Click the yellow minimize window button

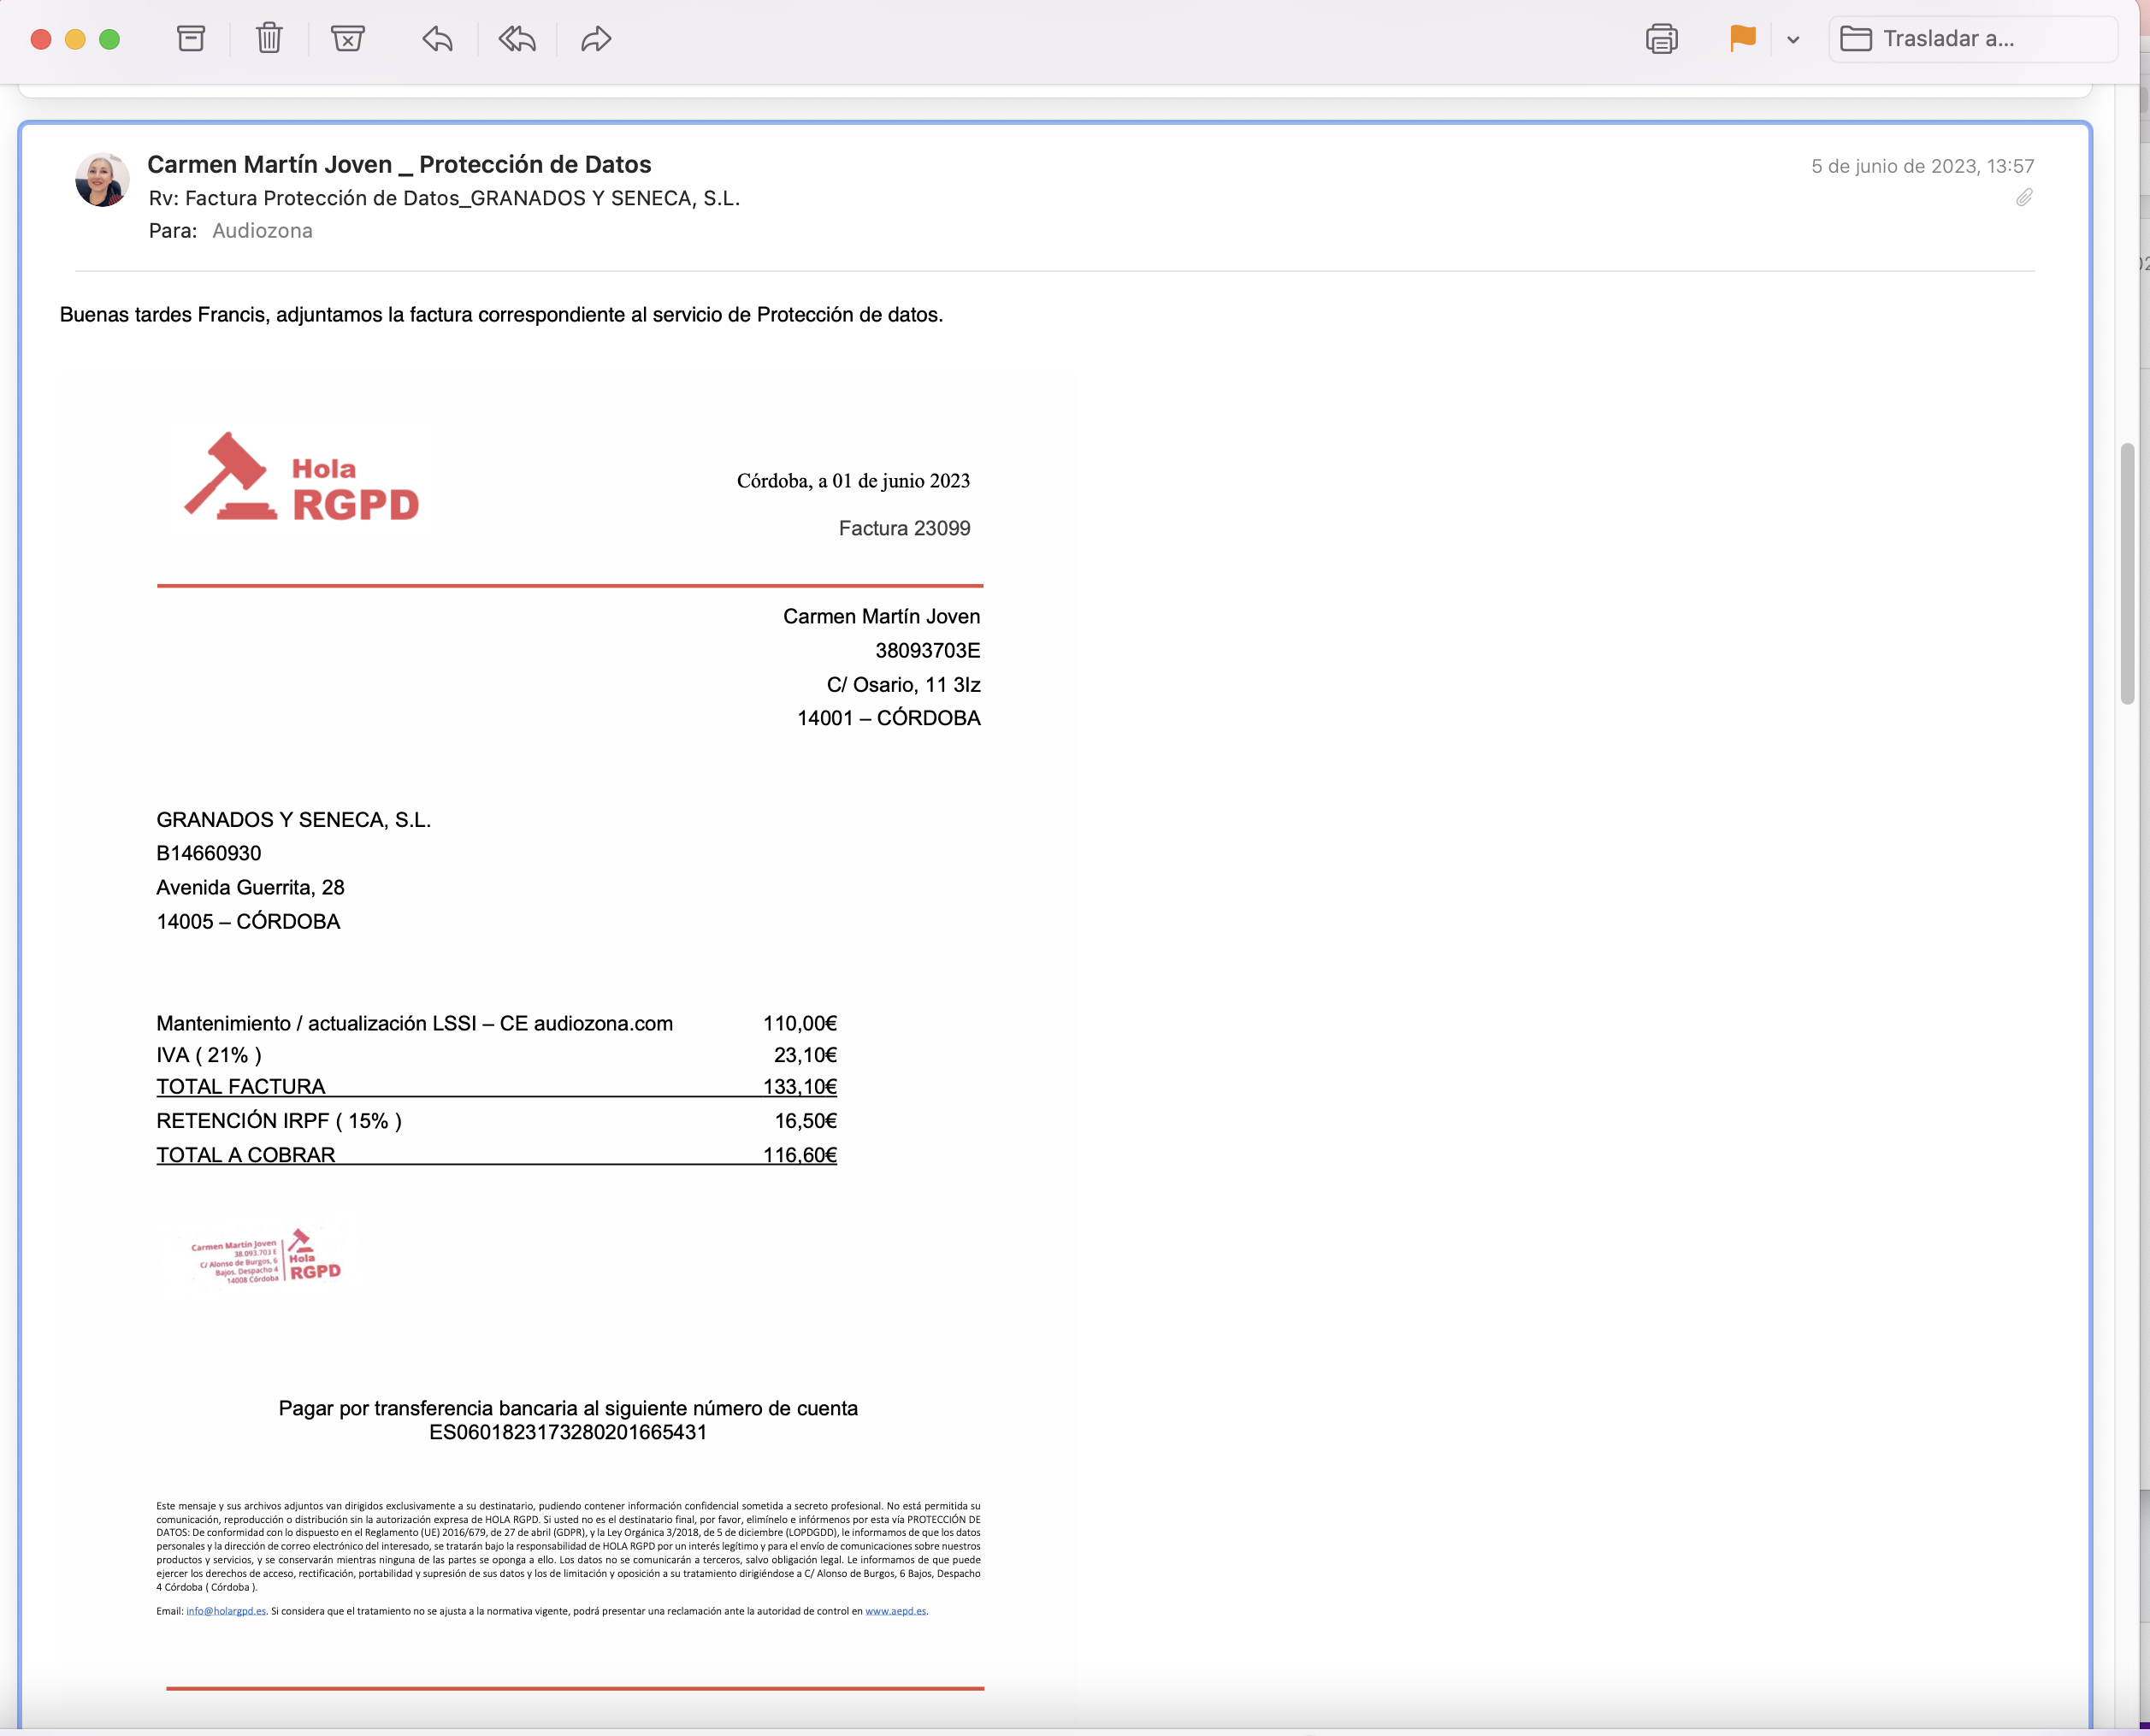click(x=75, y=39)
